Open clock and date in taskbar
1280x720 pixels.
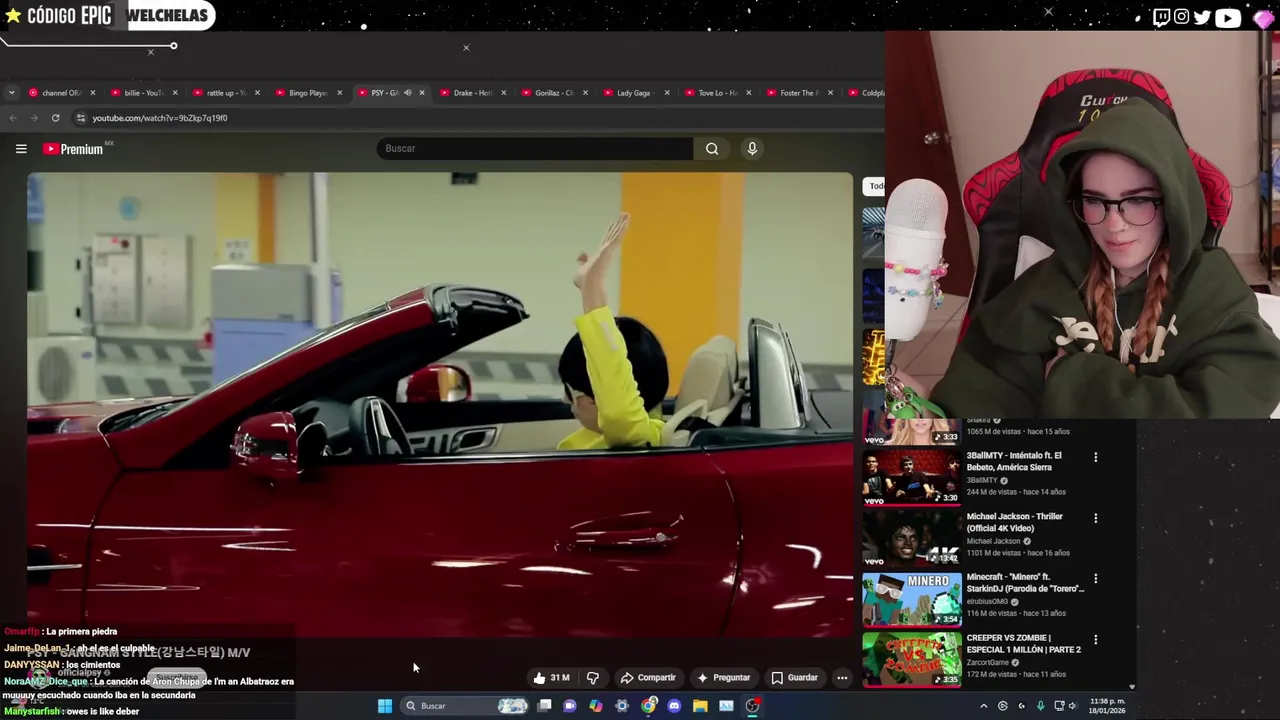pos(1107,706)
